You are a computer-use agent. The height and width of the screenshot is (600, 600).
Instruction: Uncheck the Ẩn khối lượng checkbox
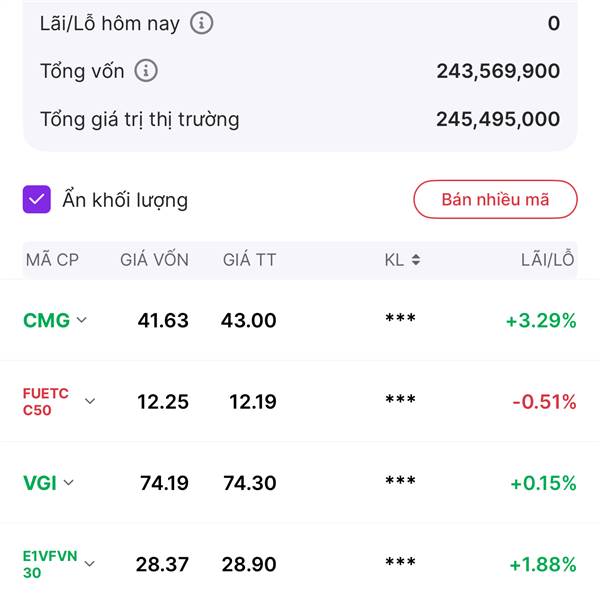37,199
